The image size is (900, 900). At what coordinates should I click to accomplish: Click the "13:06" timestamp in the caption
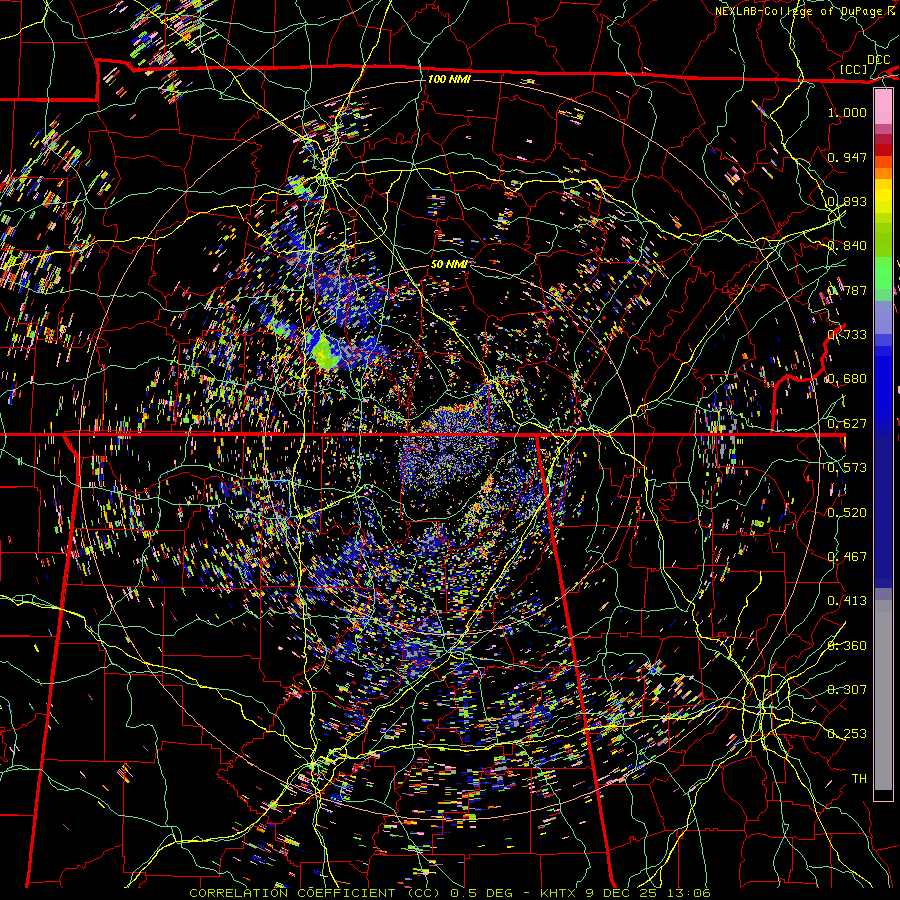click(688, 893)
